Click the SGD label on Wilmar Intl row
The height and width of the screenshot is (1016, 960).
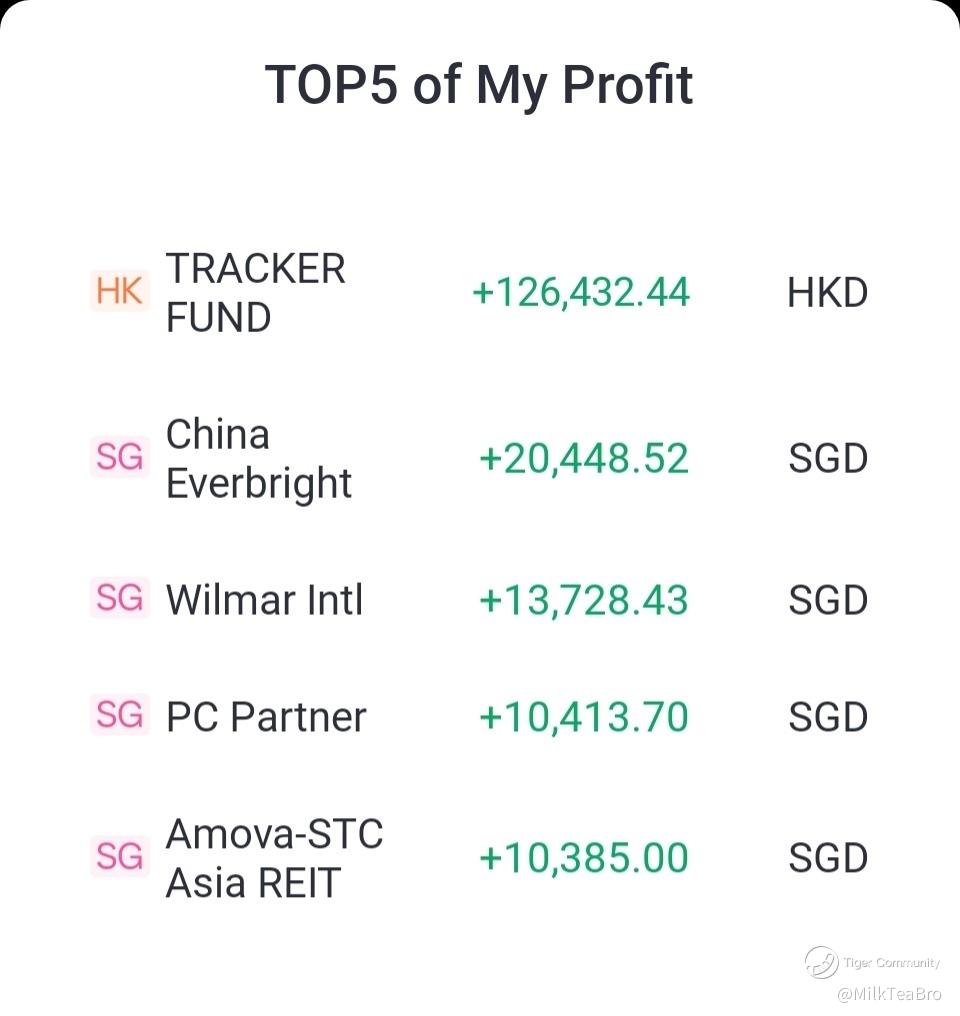(828, 599)
